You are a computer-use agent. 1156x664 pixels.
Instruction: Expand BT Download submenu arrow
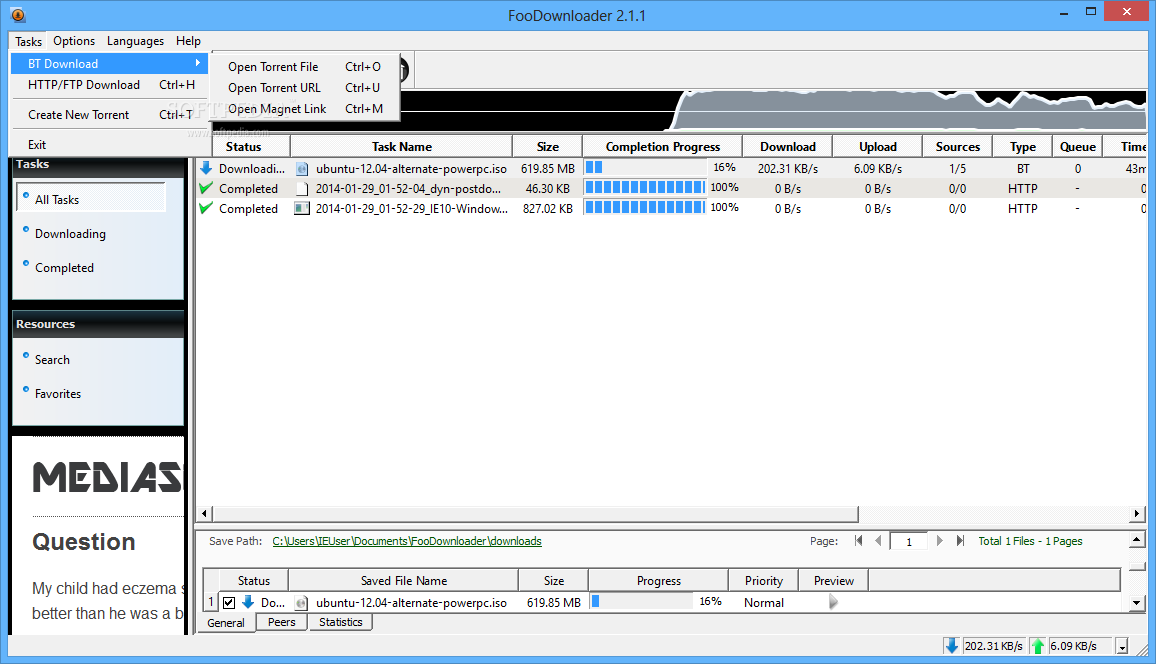pyautogui.click(x=198, y=63)
